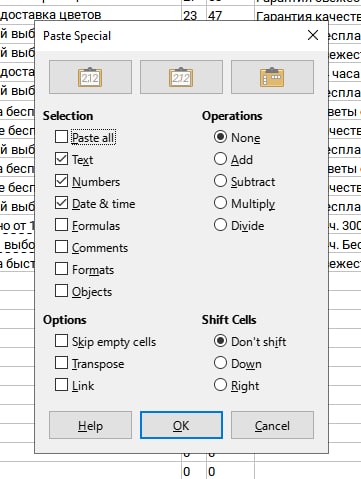The image size is (361, 479).
Task: Click the Values & Formats paste preset icon
Action: (181, 77)
